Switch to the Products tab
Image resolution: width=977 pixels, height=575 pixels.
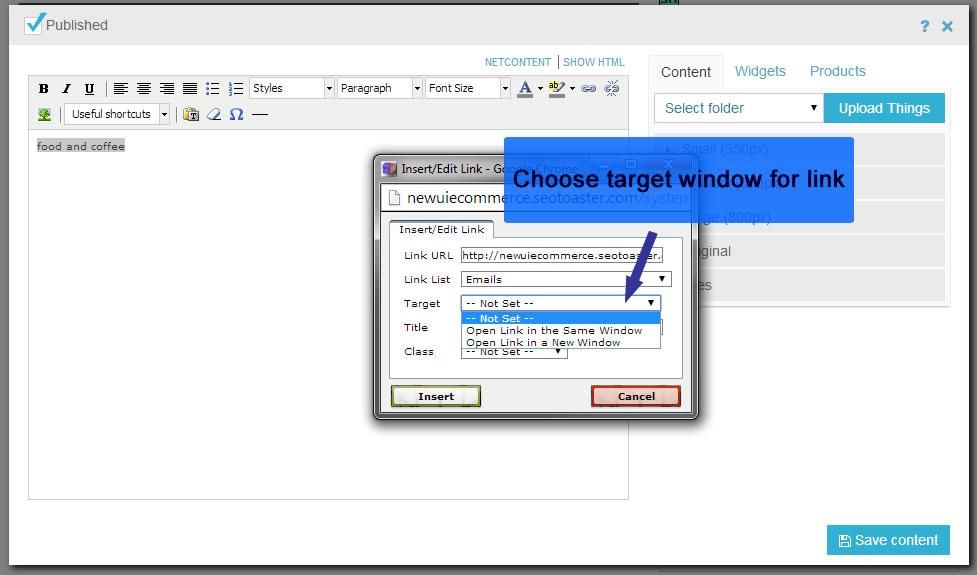pyautogui.click(x=837, y=71)
